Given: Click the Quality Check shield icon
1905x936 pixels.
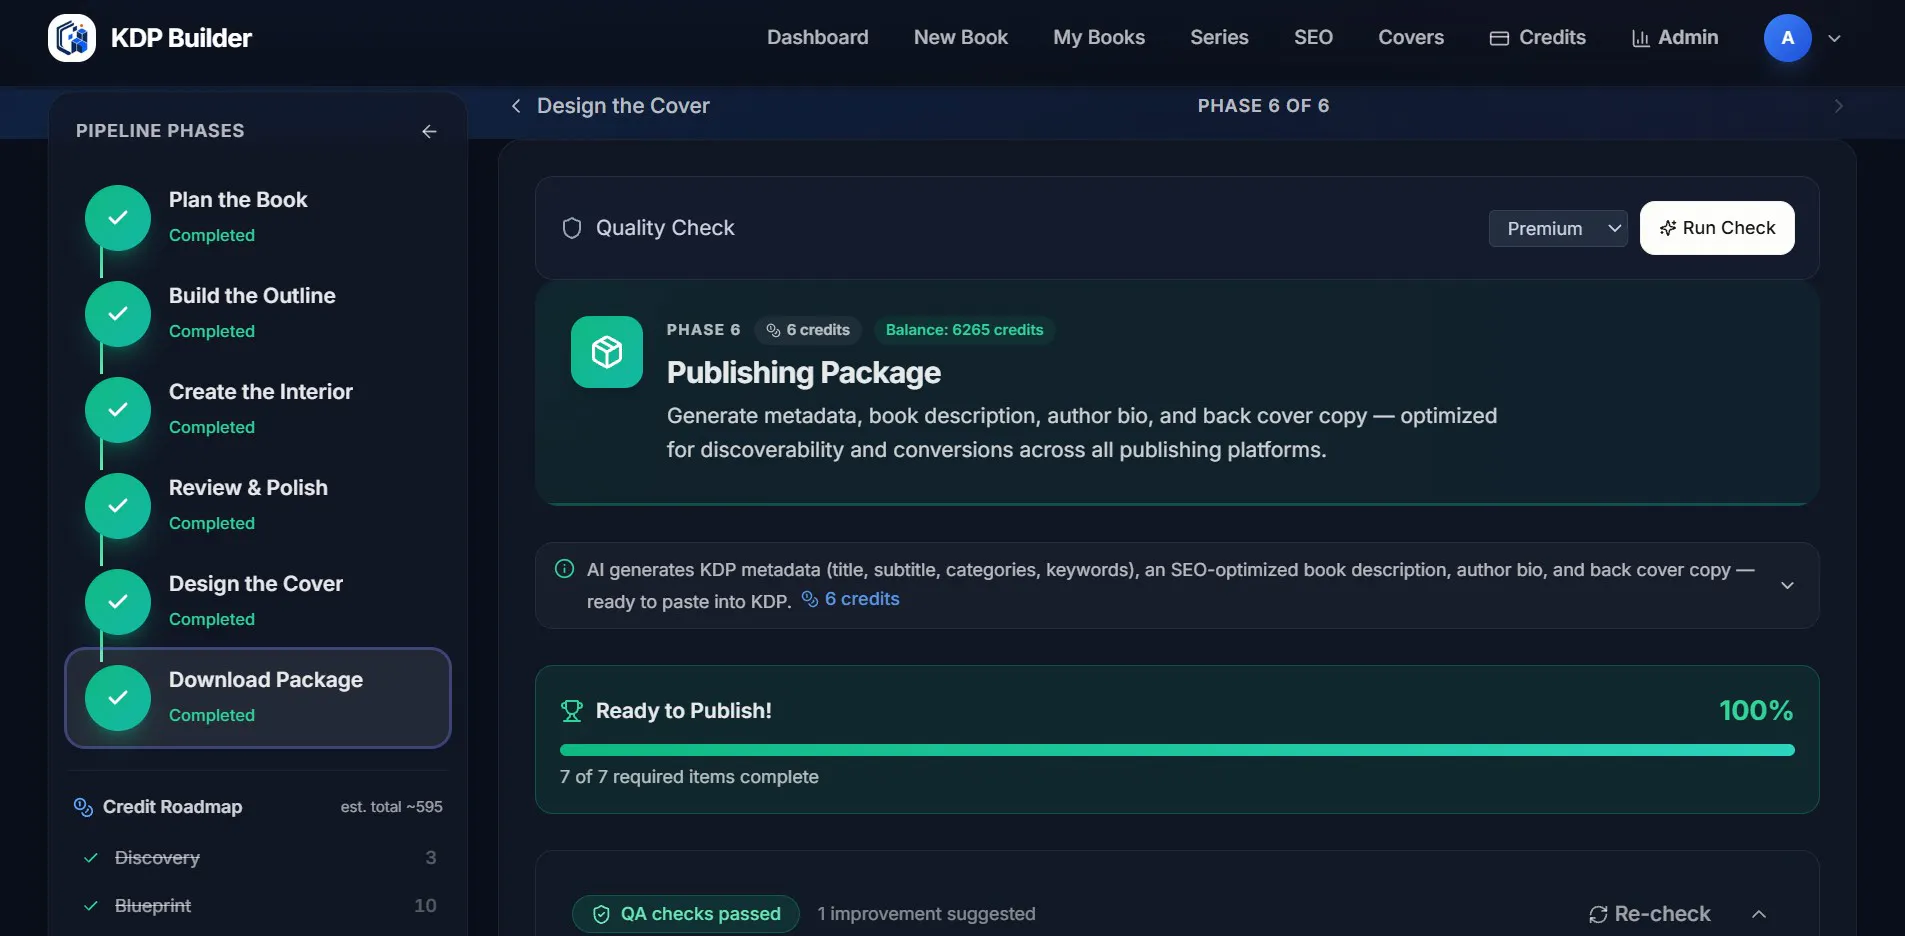Looking at the screenshot, I should 572,228.
